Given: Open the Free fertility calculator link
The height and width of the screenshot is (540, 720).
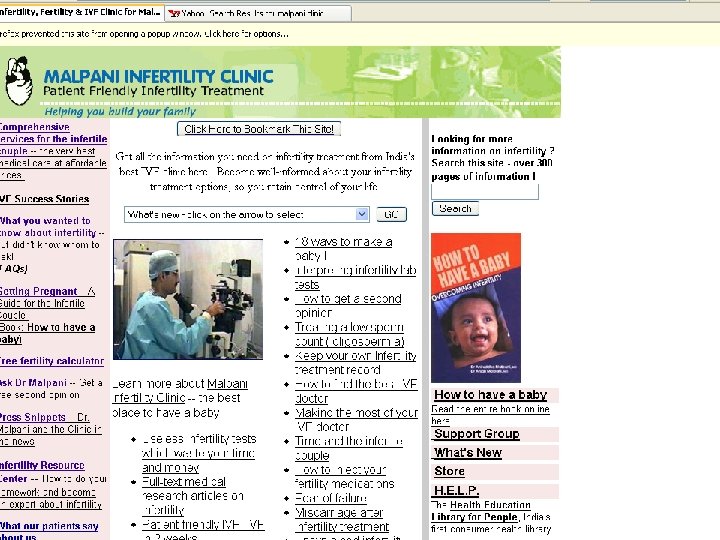Looking at the screenshot, I should tap(51, 361).
